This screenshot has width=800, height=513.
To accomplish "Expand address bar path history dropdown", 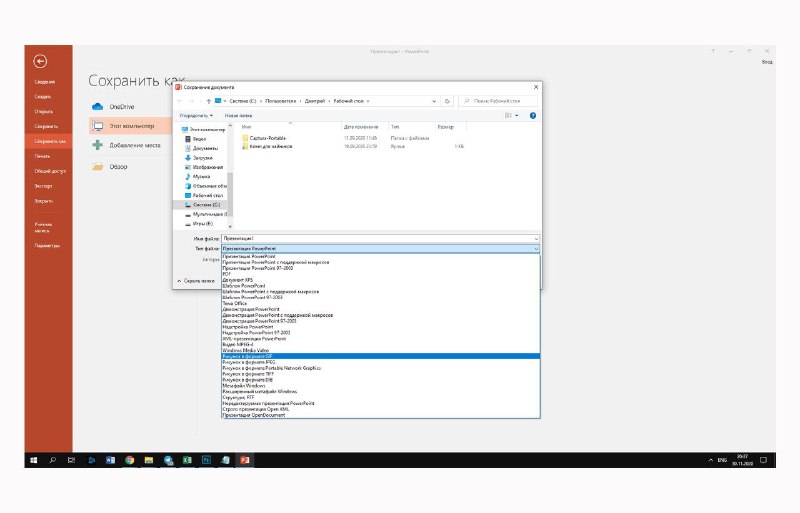I will pos(434,101).
